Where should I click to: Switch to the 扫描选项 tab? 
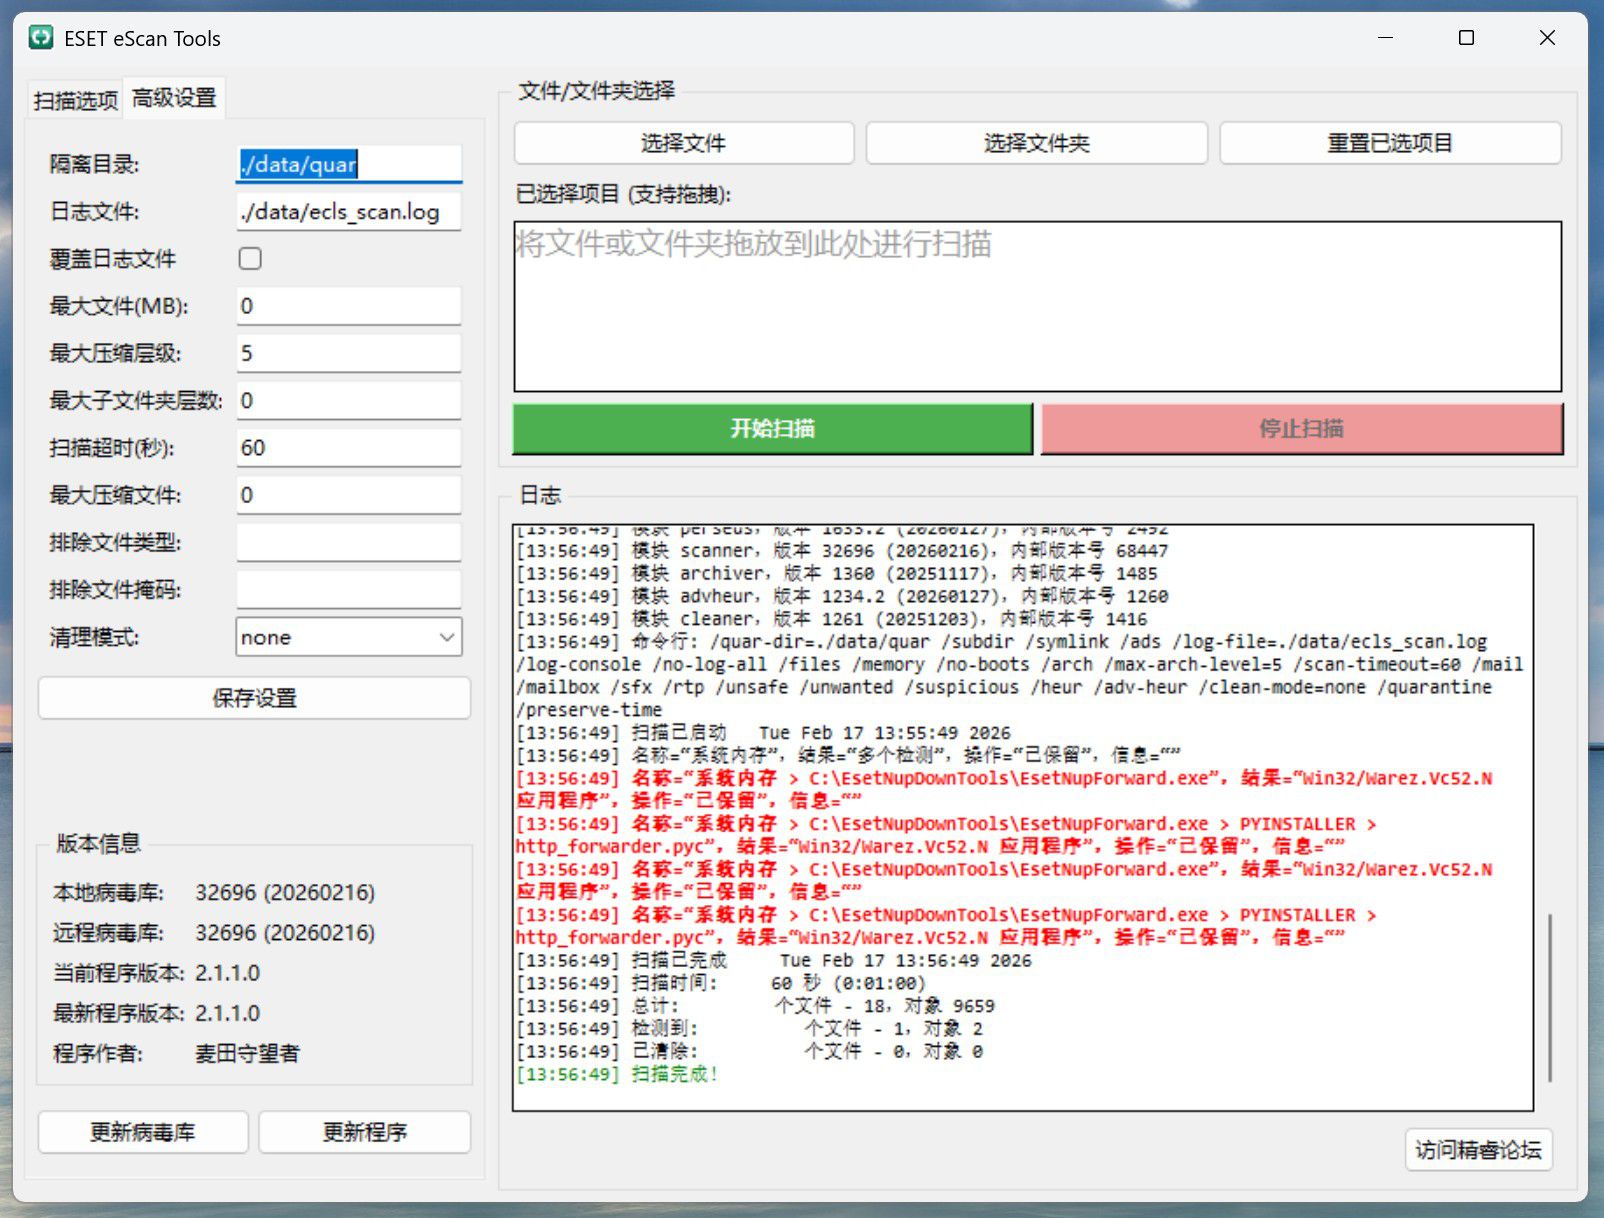tap(75, 100)
